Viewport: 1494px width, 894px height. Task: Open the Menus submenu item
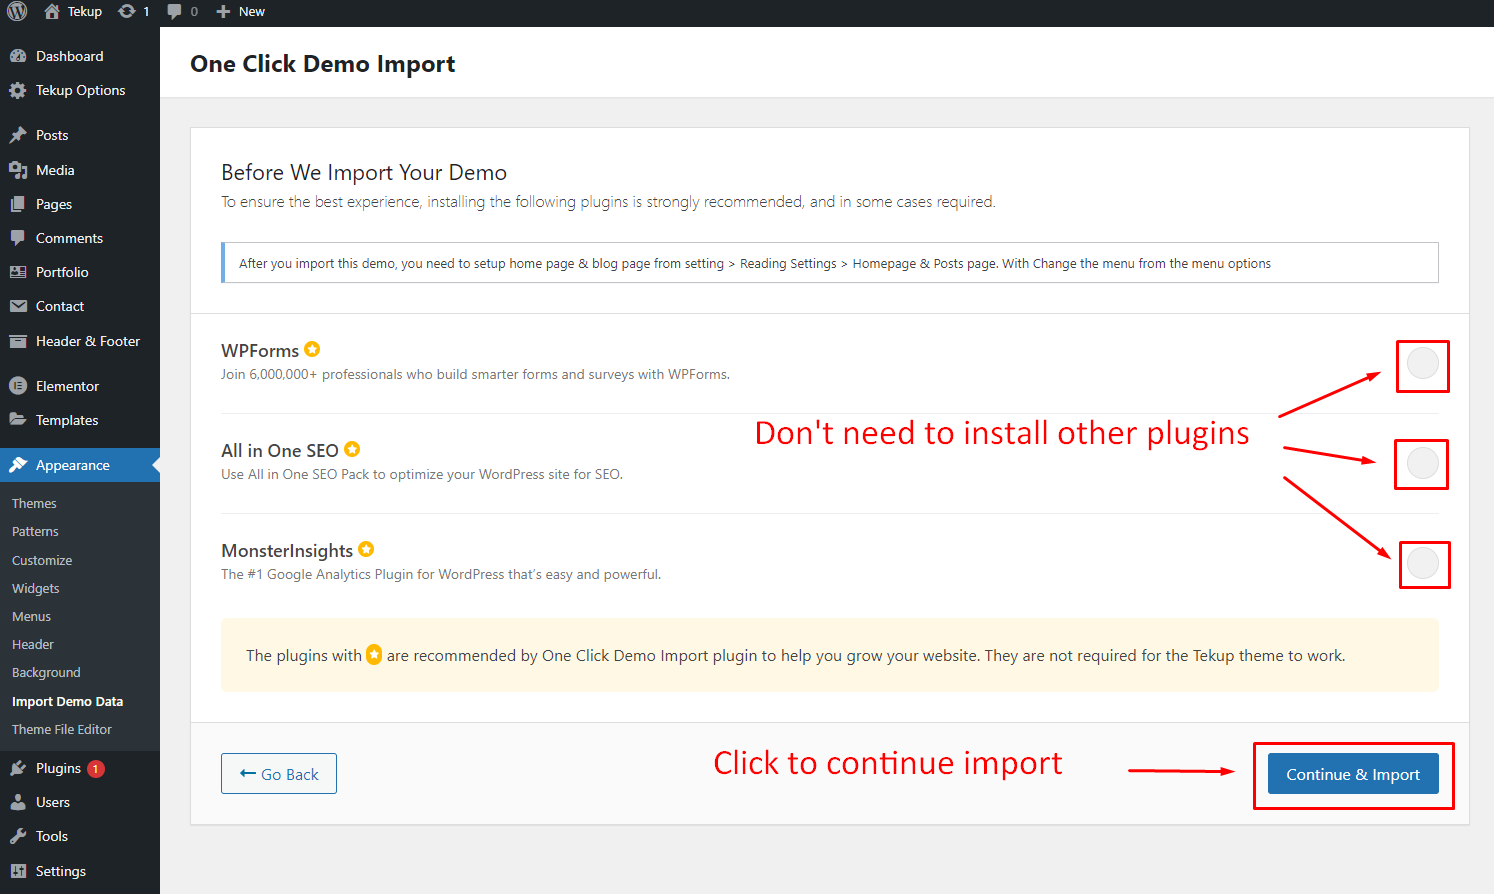coord(31,616)
